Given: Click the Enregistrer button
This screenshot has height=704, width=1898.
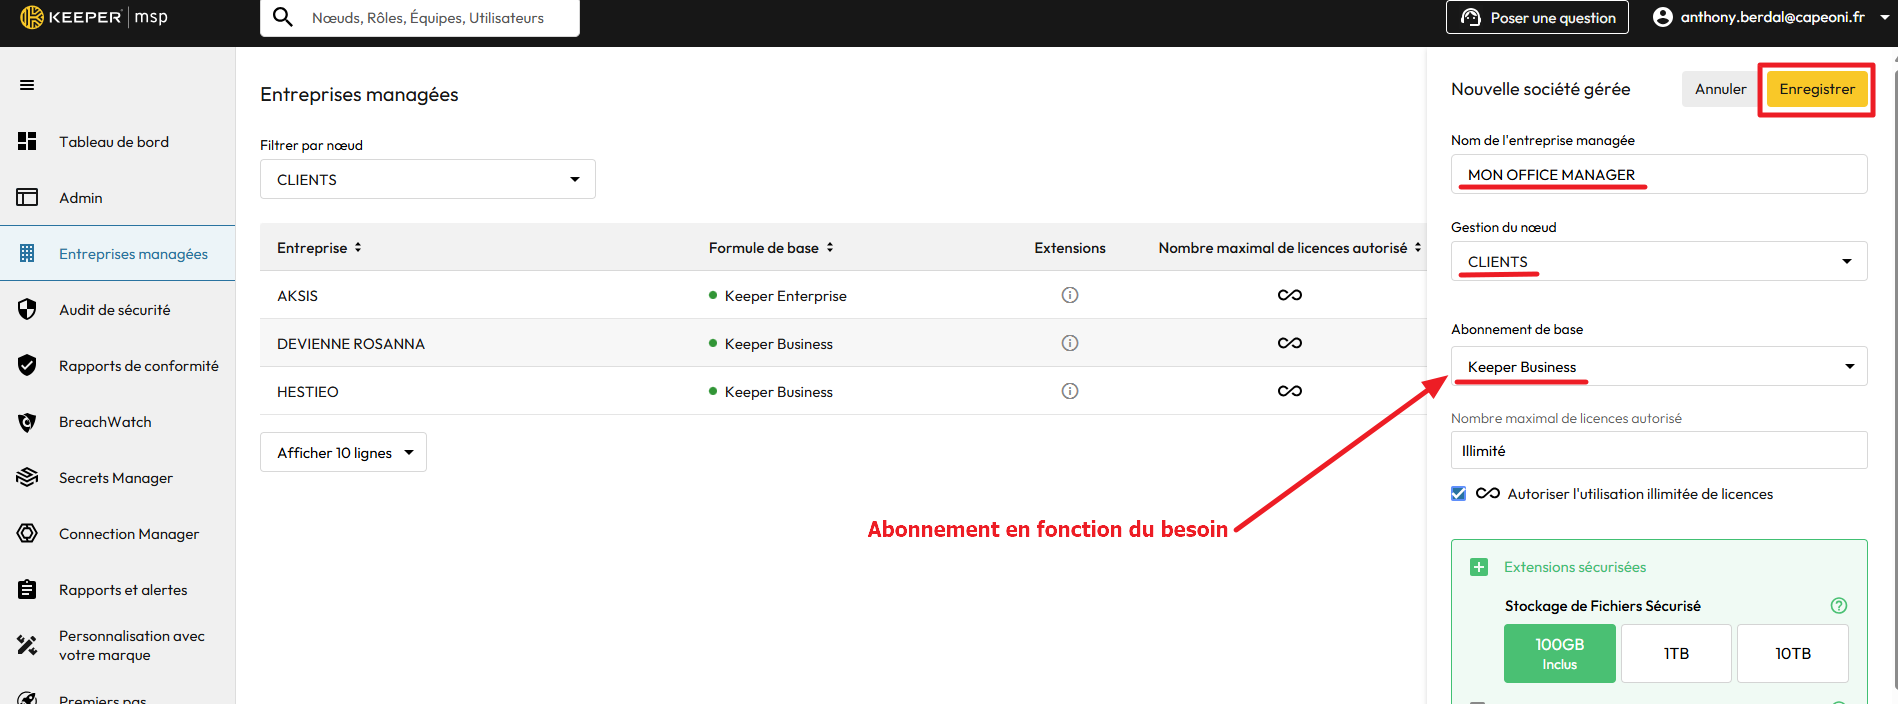Looking at the screenshot, I should pyautogui.click(x=1817, y=89).
